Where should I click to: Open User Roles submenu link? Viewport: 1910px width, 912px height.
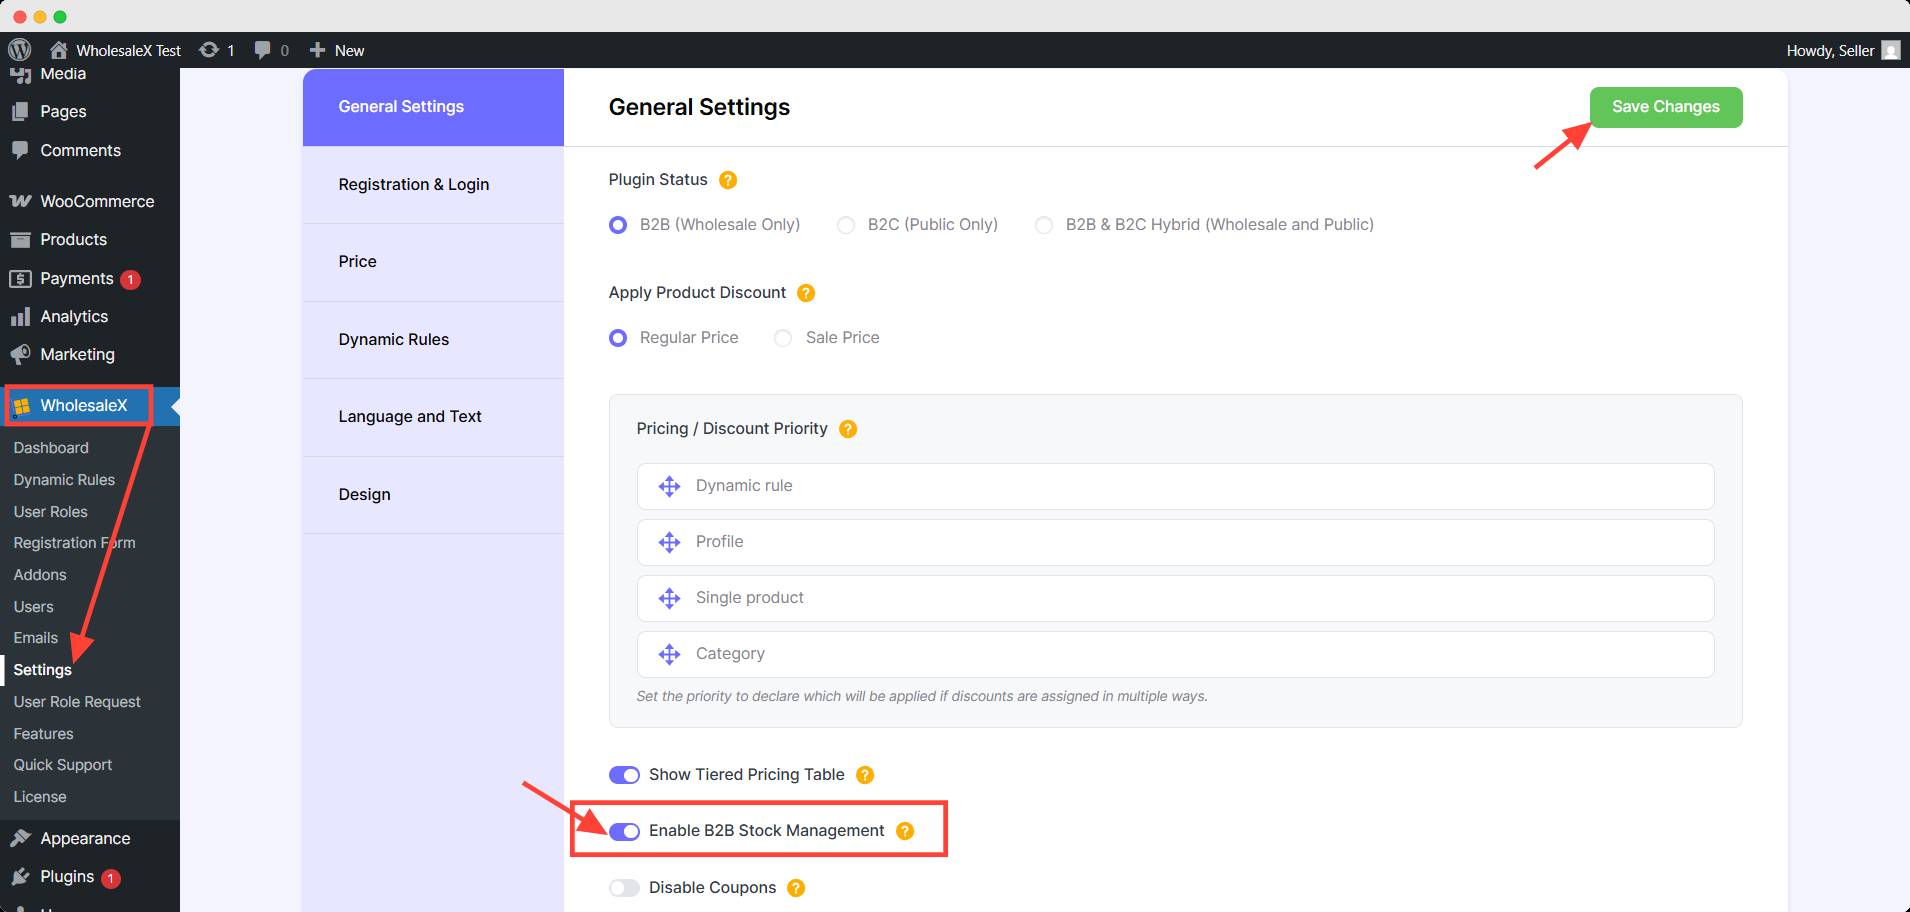(50, 512)
